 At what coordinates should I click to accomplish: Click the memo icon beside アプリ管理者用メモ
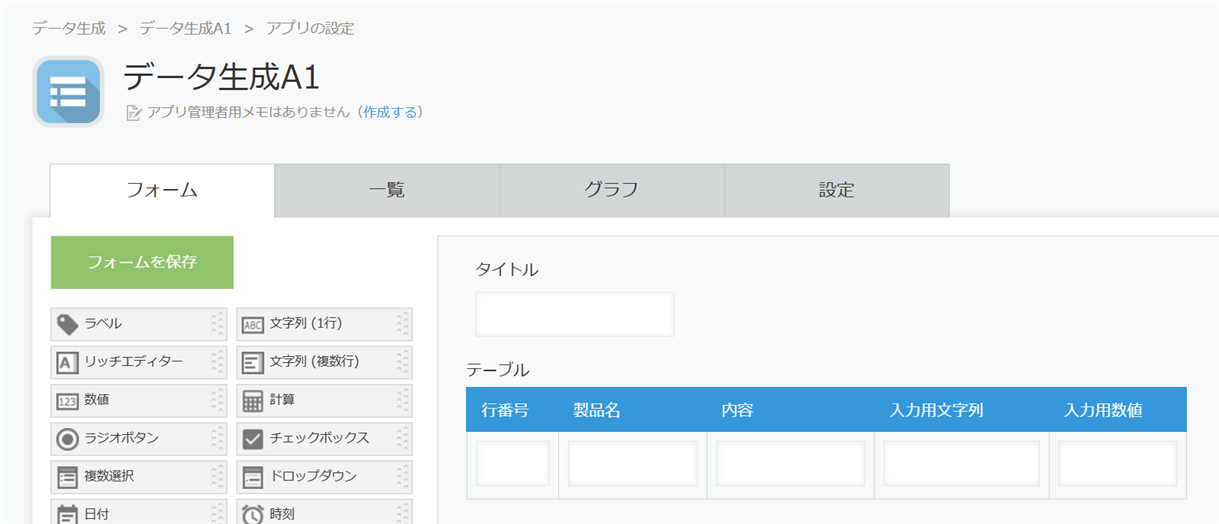click(x=134, y=113)
